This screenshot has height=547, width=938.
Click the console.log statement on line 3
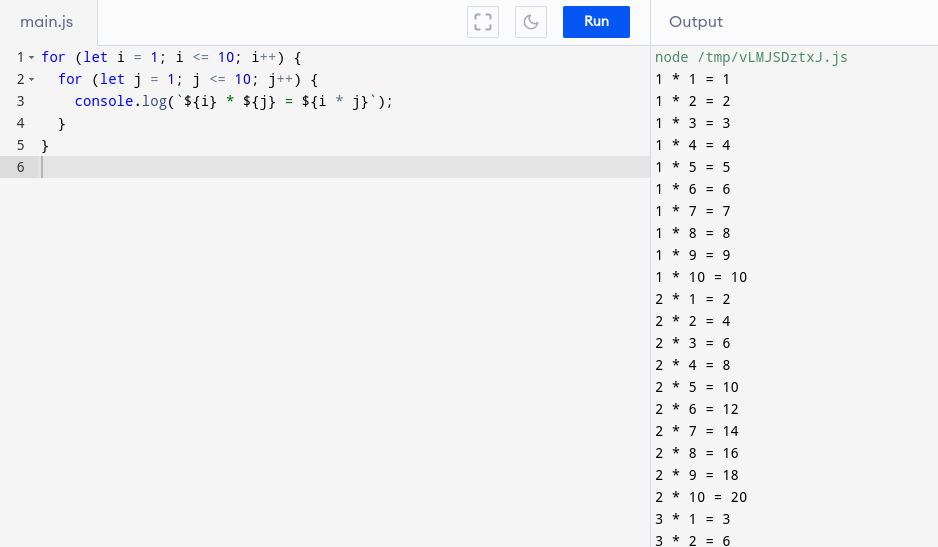tap(233, 101)
